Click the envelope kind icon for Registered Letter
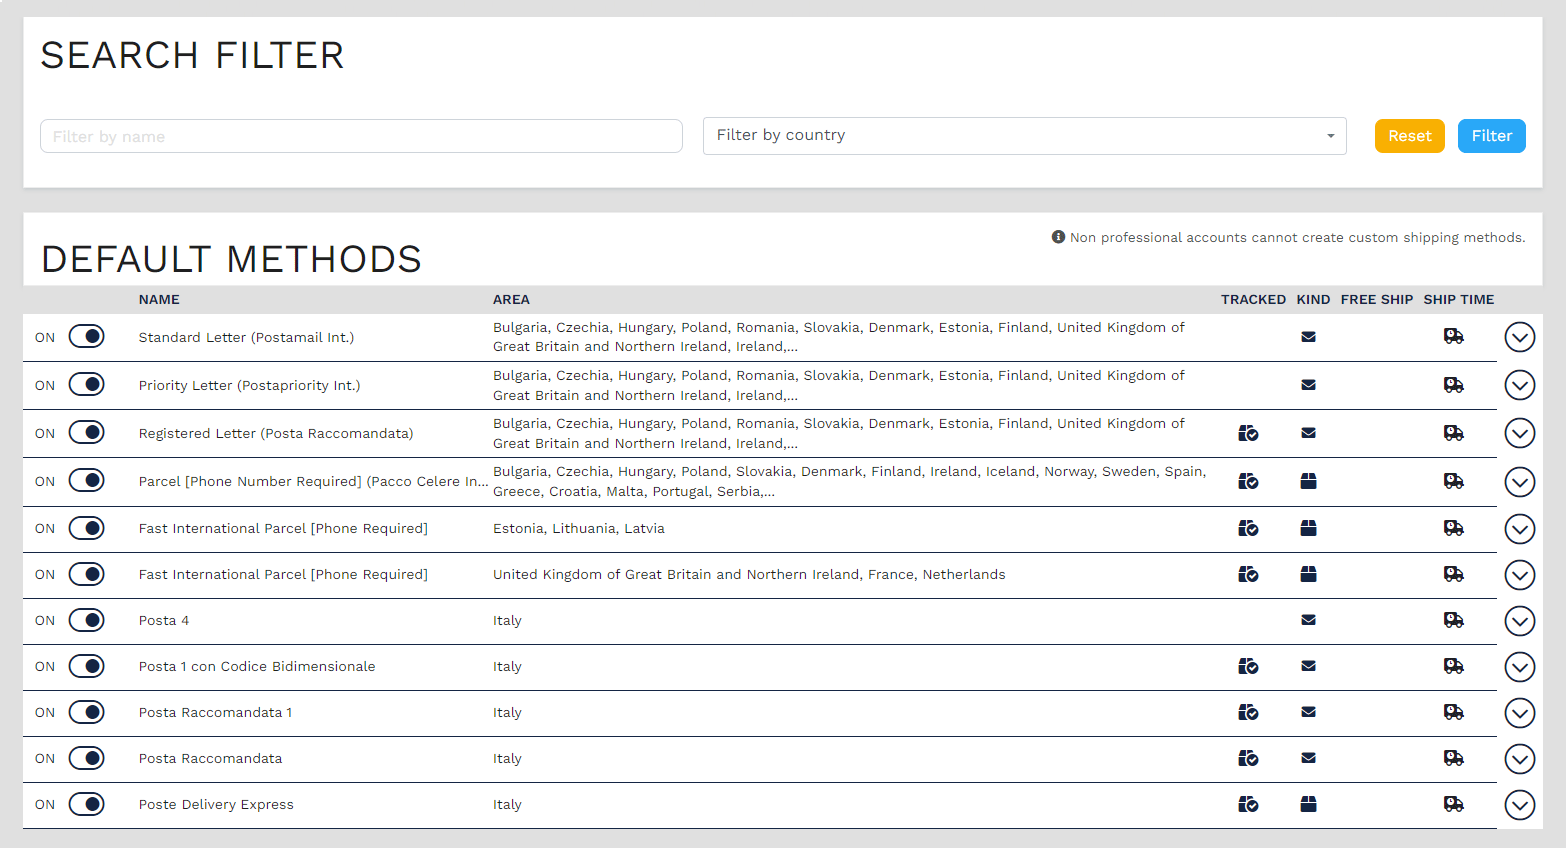 1308,433
